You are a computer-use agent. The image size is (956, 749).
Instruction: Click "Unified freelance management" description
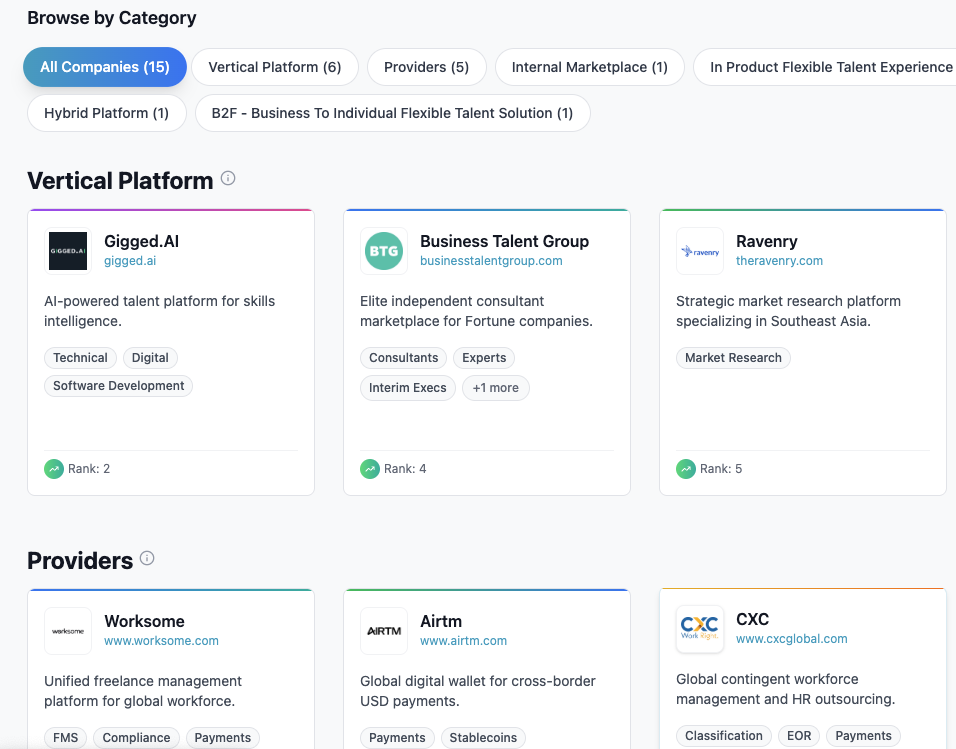143,691
